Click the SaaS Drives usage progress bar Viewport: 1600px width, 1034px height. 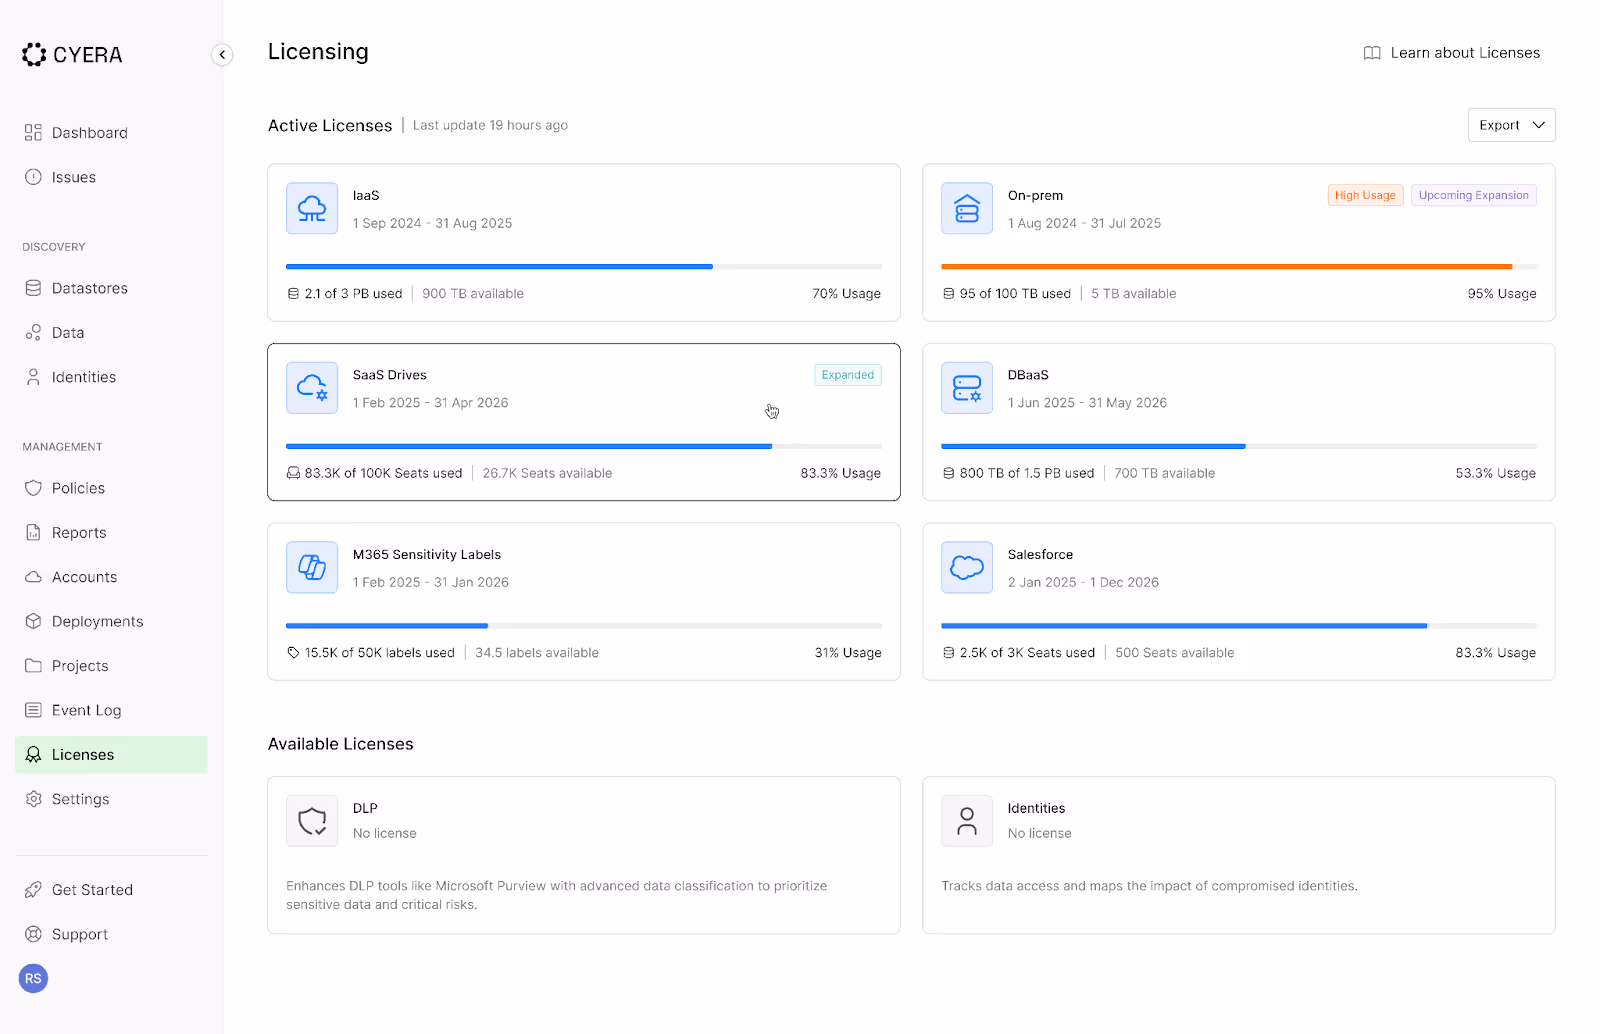[x=584, y=446]
